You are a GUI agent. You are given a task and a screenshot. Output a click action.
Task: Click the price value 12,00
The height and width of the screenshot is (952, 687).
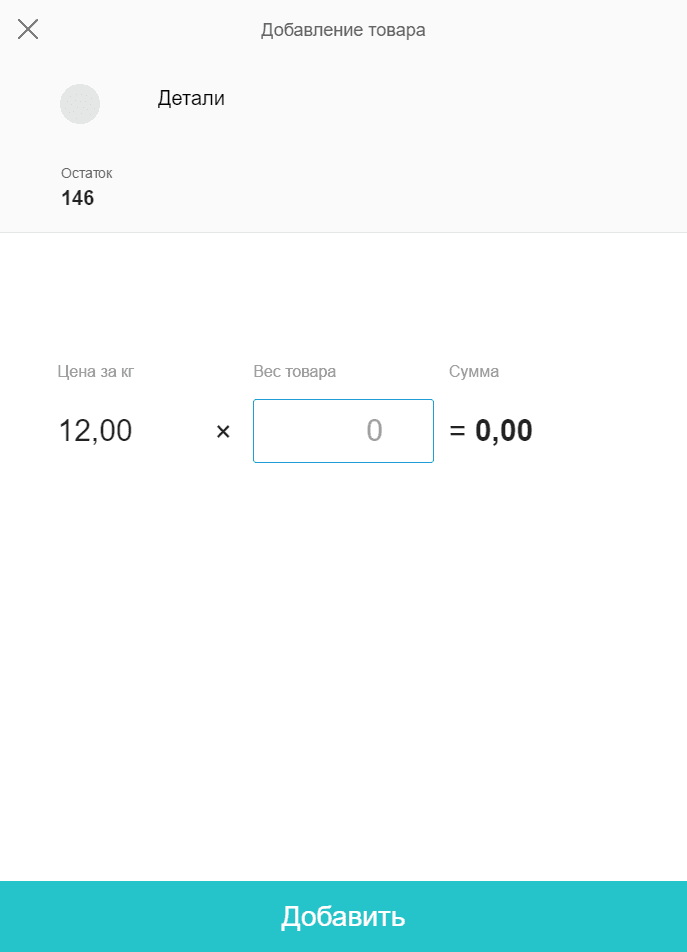click(x=96, y=431)
